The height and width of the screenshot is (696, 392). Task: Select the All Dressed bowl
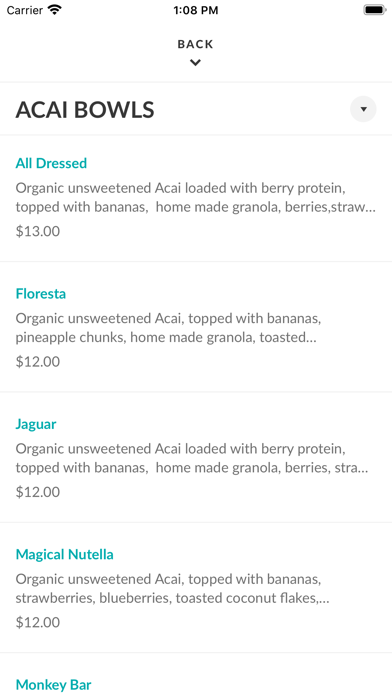[51, 163]
